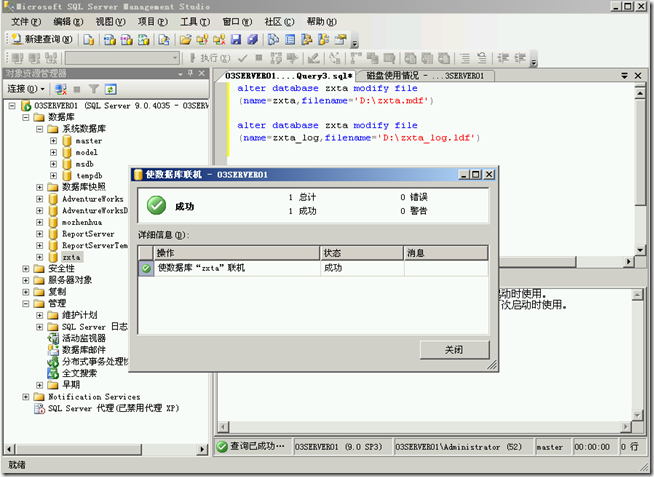Click the Object Explorer pane close button
The image size is (654, 477).
click(201, 73)
